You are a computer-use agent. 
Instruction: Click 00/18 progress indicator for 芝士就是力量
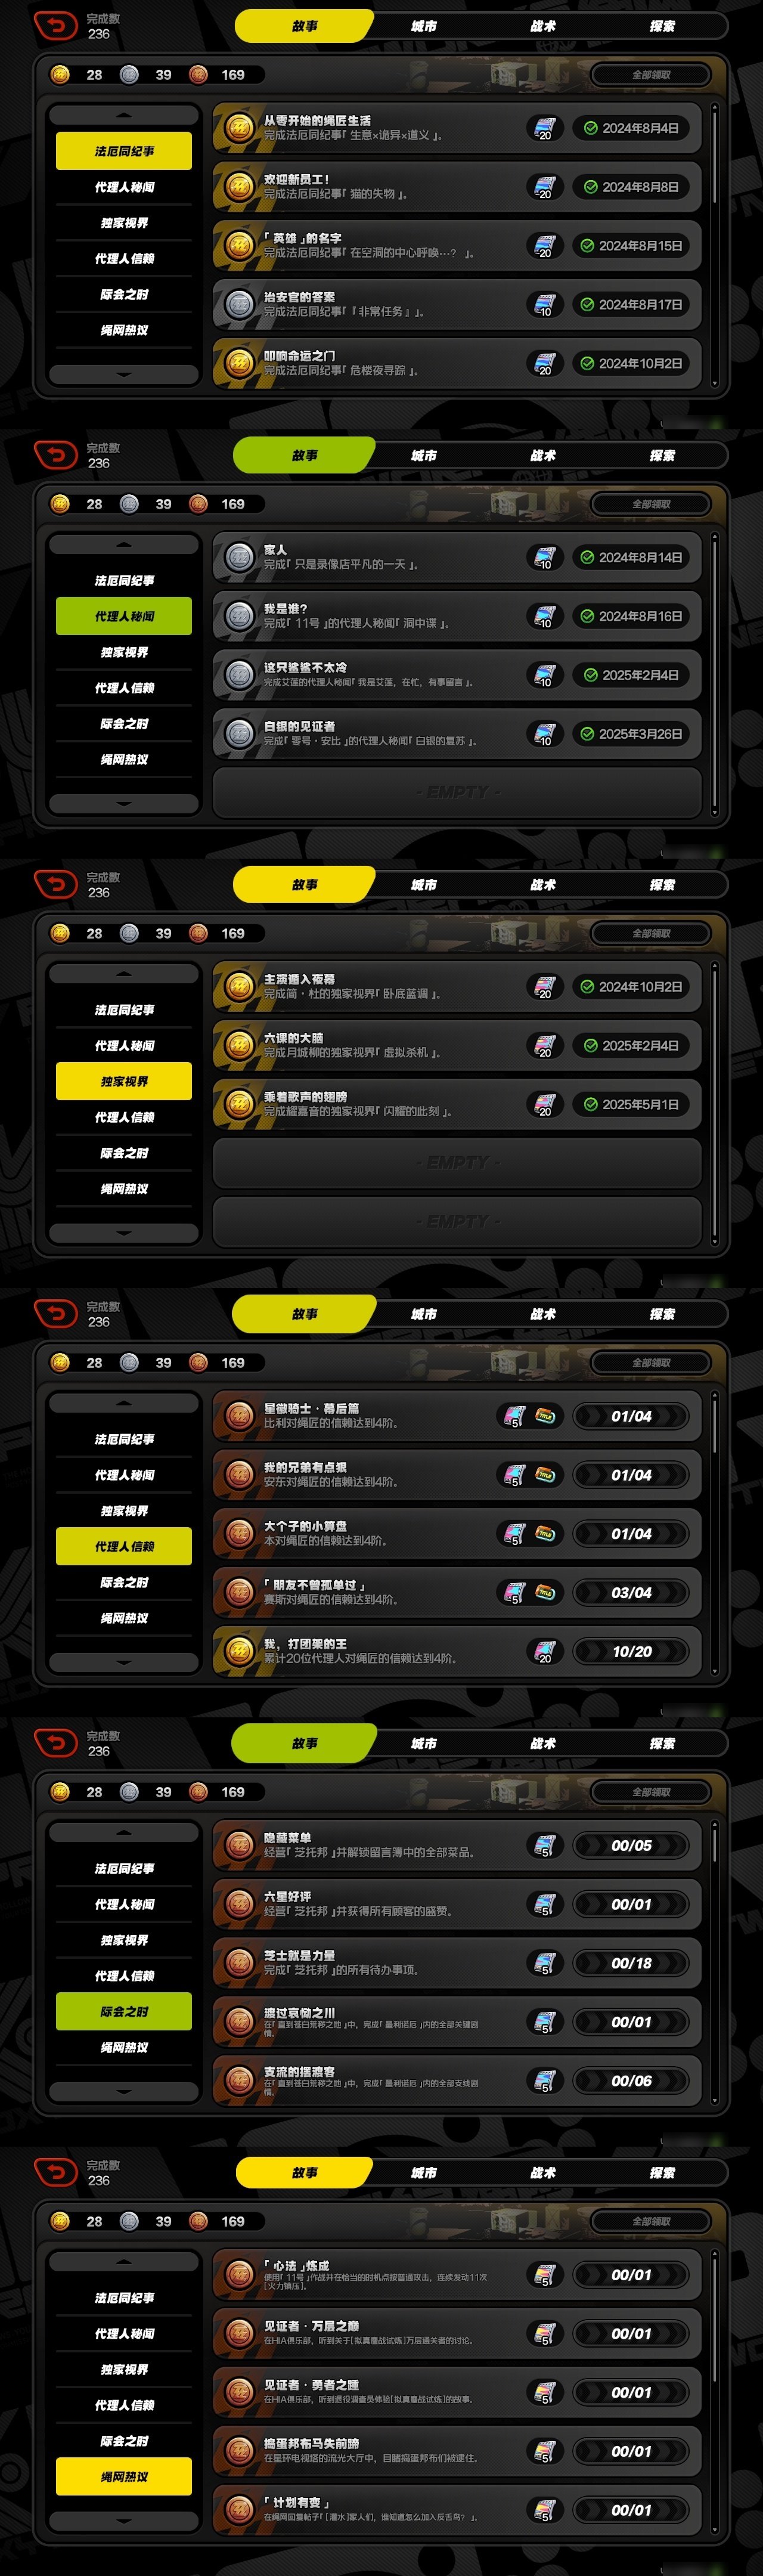(631, 1963)
